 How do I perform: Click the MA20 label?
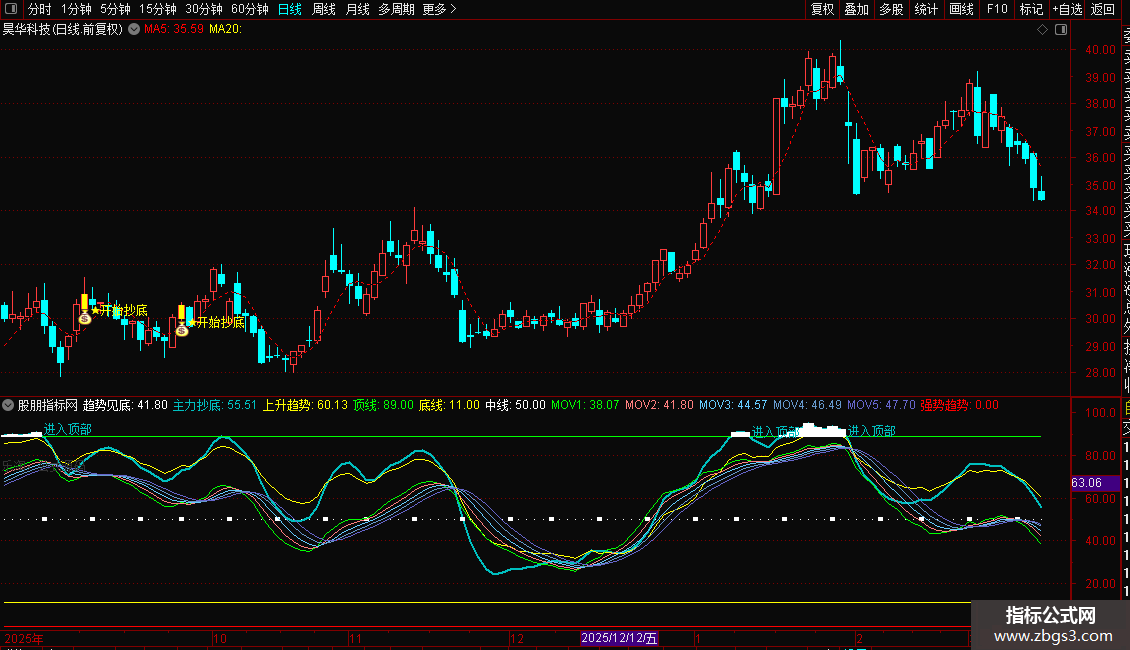226,30
